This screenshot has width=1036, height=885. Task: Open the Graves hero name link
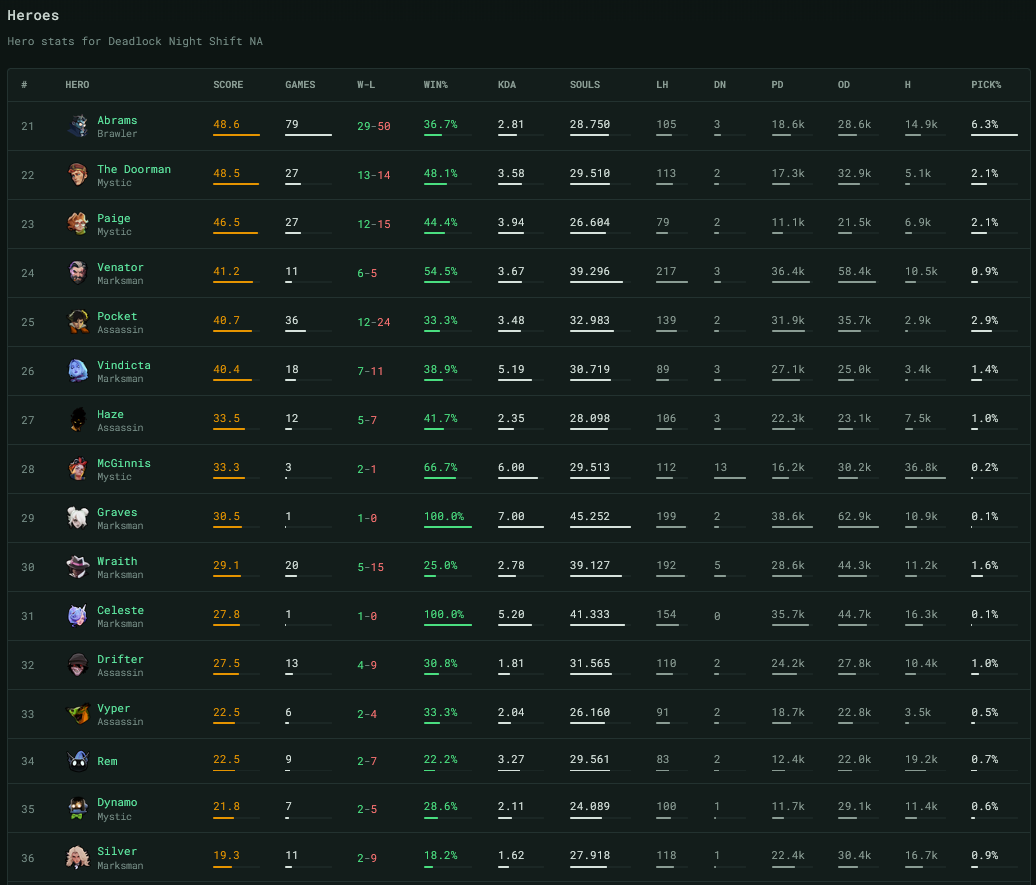[117, 512]
